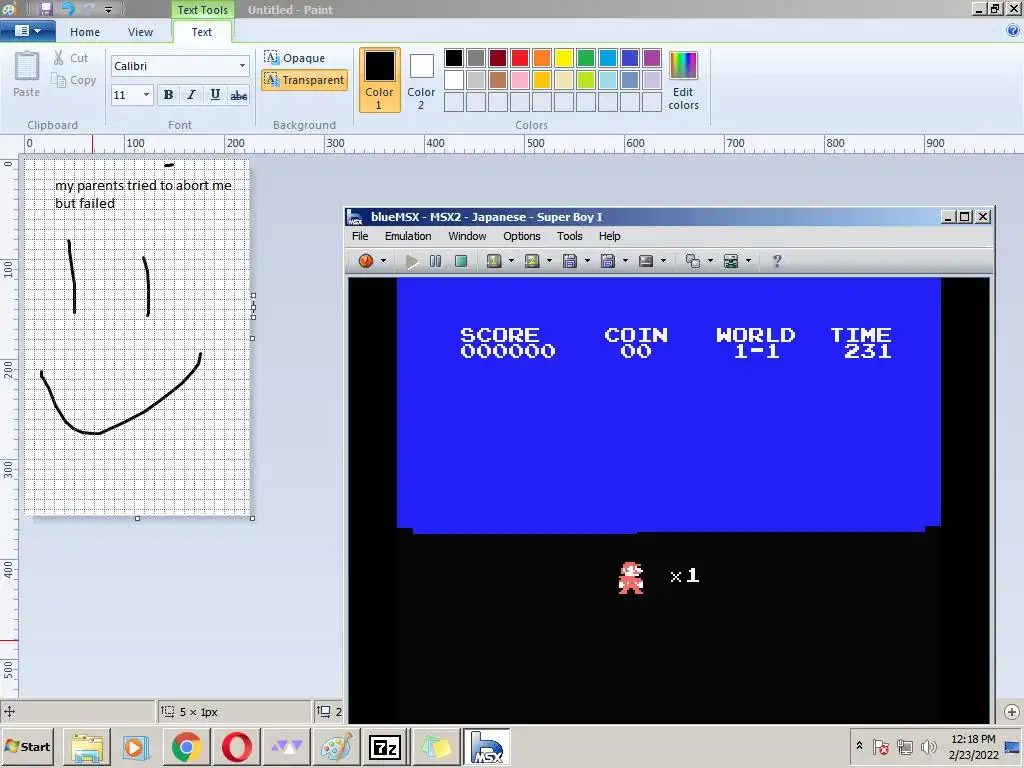Screen dimensions: 1024x768
Task: Expand cartridge slot 2 dropdown arrow
Action: [x=549, y=261]
